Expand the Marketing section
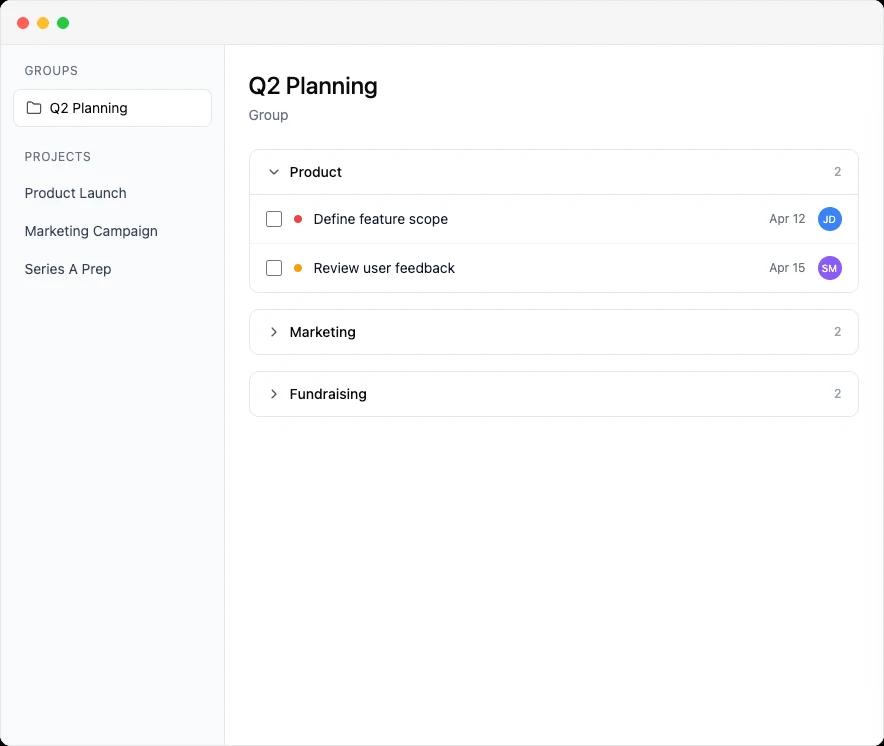This screenshot has height=746, width=884. 273,331
